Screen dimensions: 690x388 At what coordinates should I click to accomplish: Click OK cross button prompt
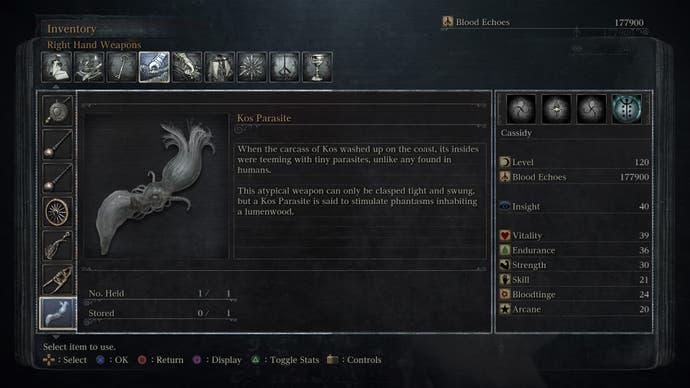[x=112, y=360]
